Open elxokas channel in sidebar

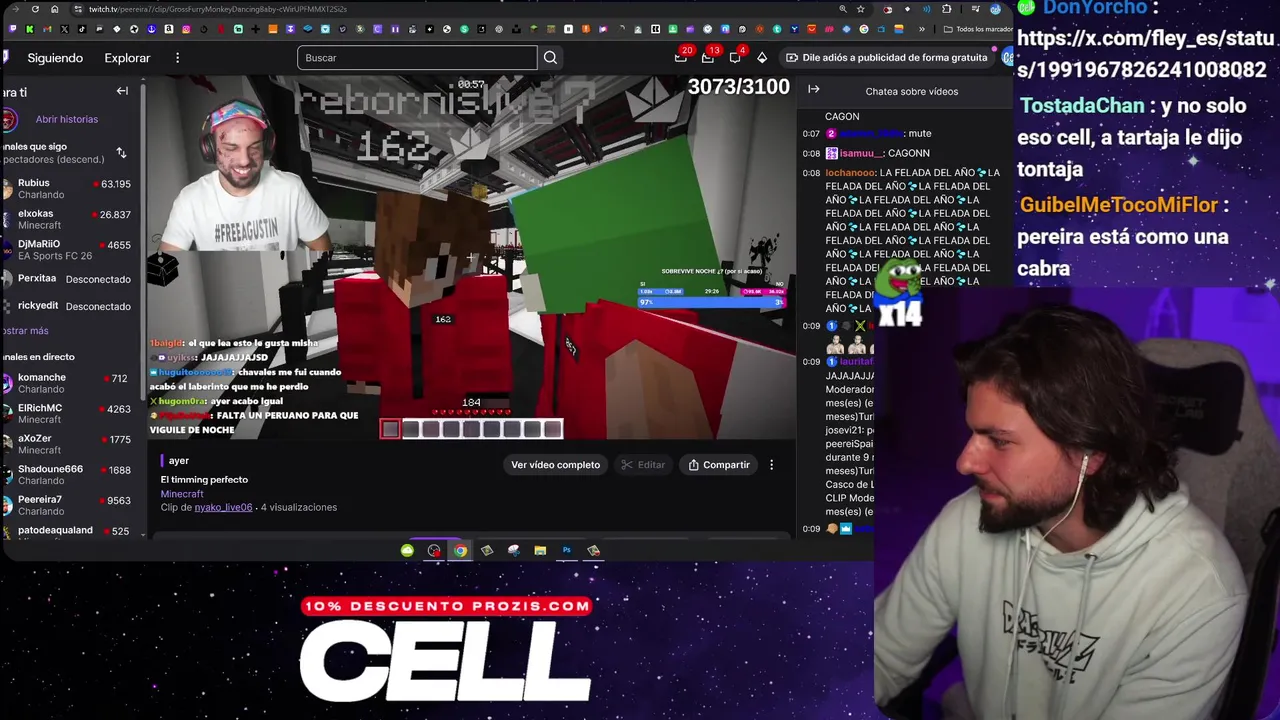[x=67, y=219]
